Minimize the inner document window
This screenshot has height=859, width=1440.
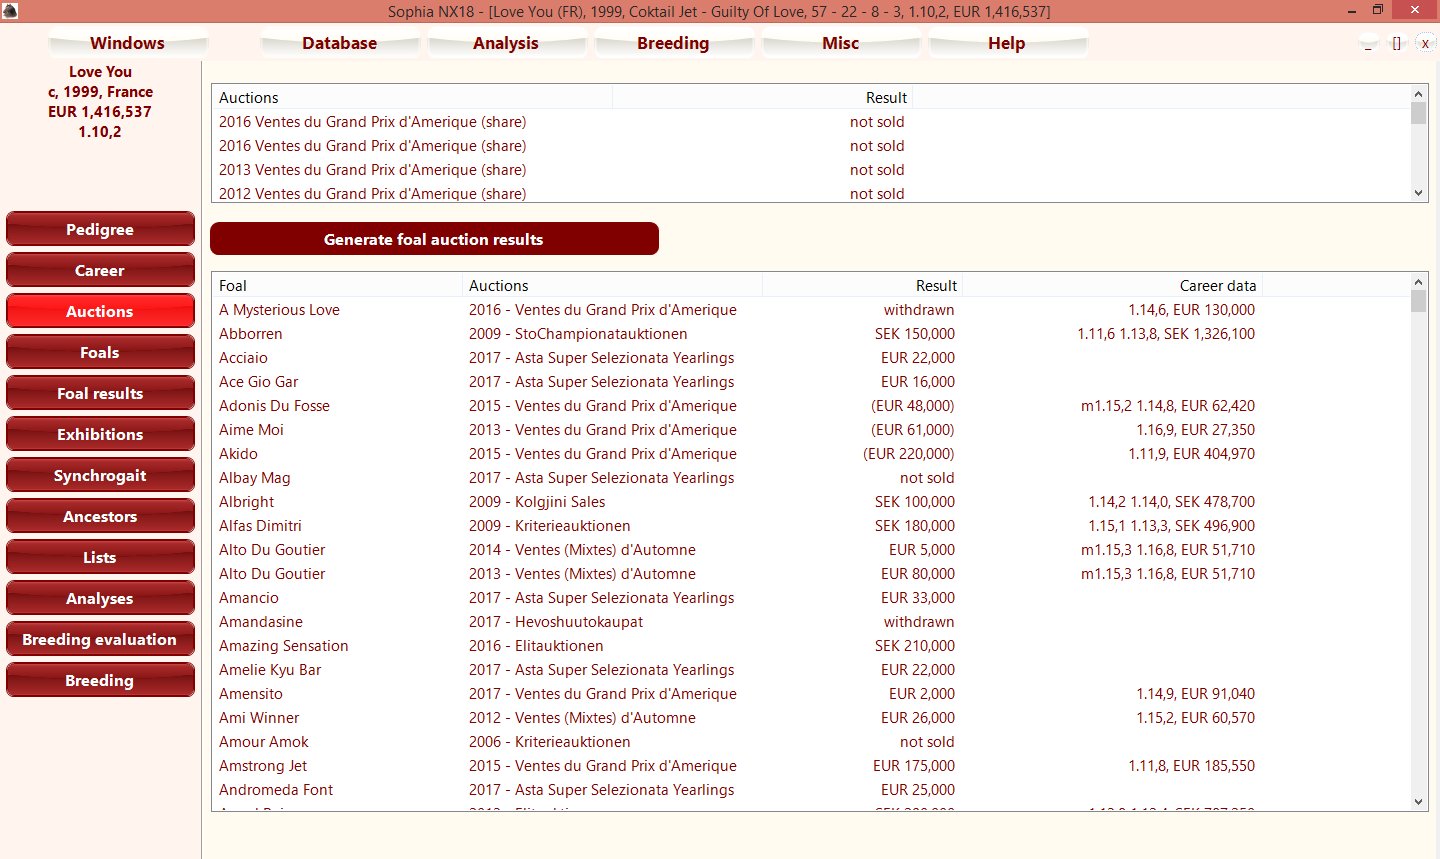[1368, 43]
